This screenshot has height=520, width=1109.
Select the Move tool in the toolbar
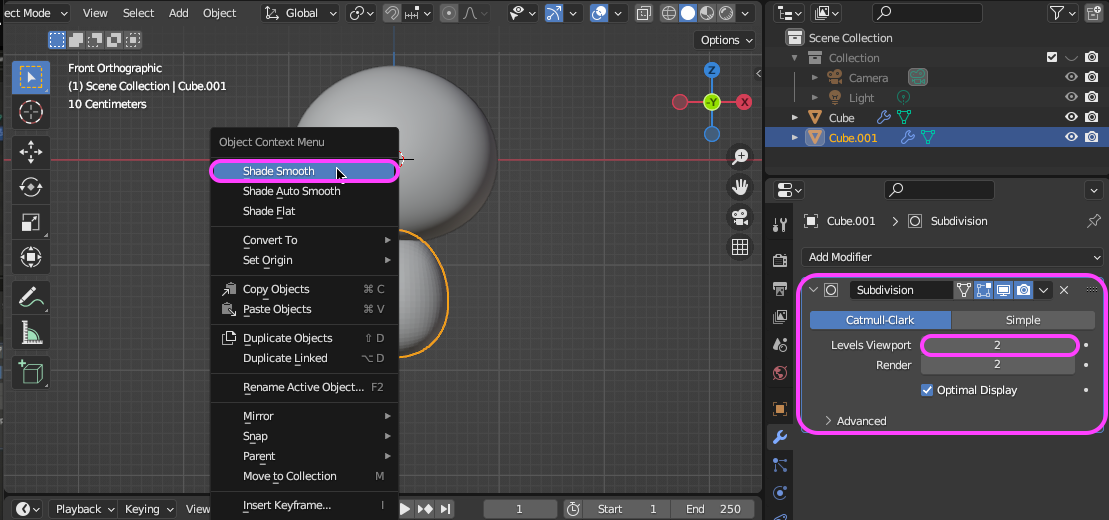tap(31, 152)
